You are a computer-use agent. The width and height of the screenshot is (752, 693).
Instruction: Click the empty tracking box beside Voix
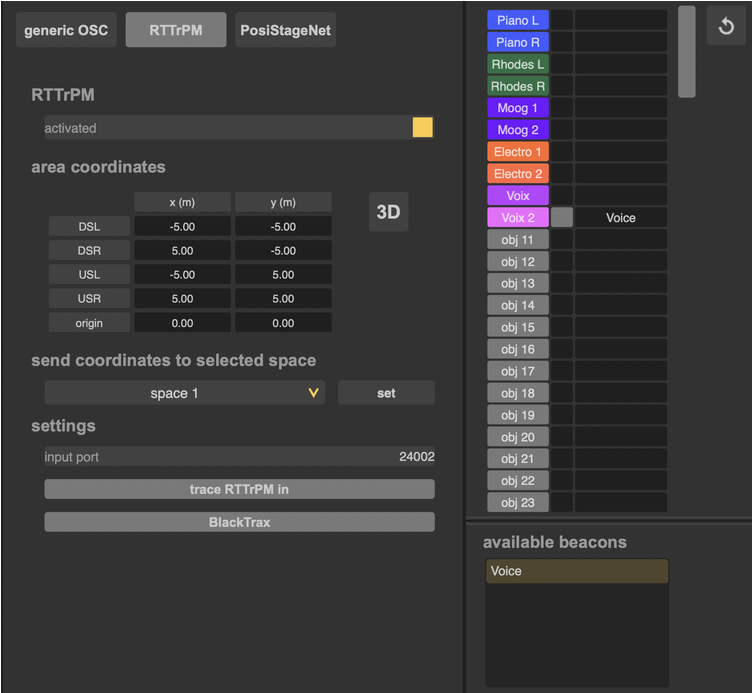(562, 196)
